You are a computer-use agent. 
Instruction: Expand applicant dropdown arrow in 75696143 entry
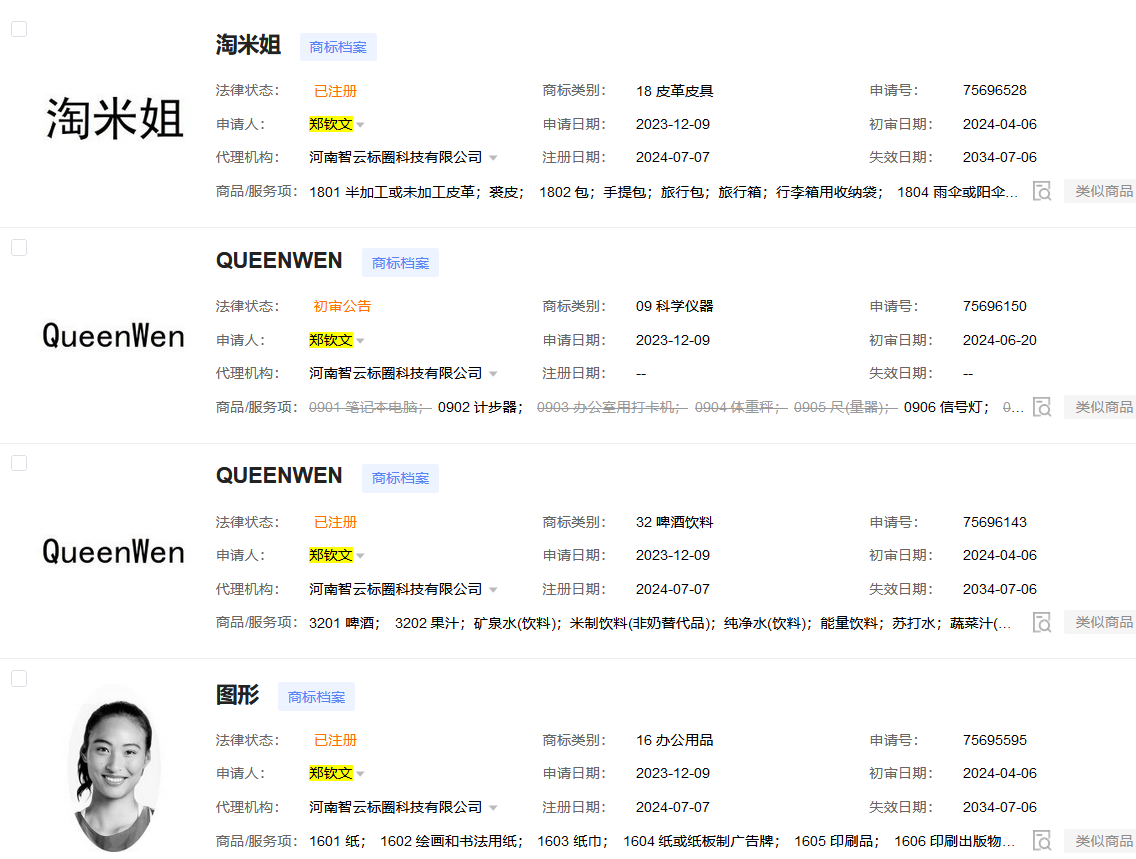point(361,556)
